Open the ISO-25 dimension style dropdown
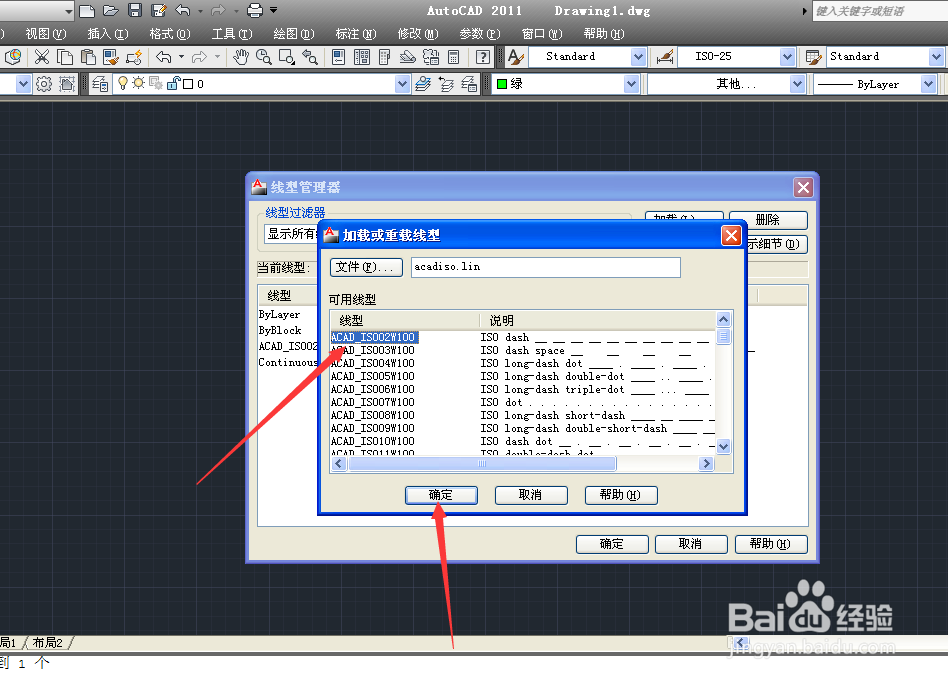This screenshot has width=948, height=680. coord(787,57)
